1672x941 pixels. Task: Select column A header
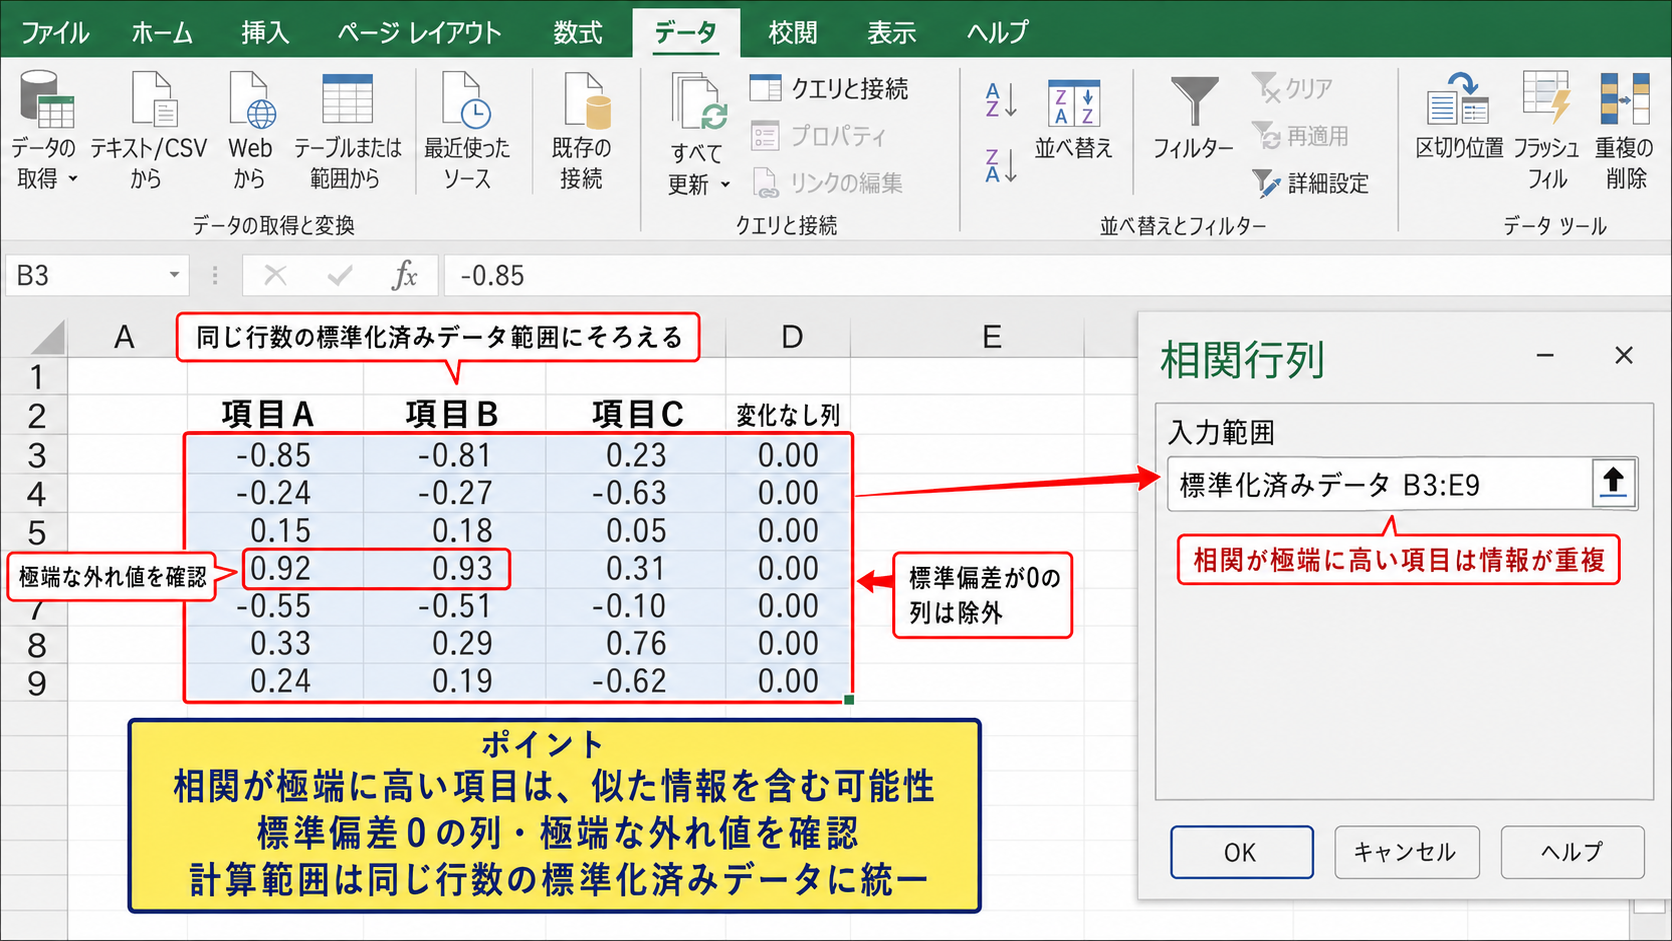click(x=125, y=338)
